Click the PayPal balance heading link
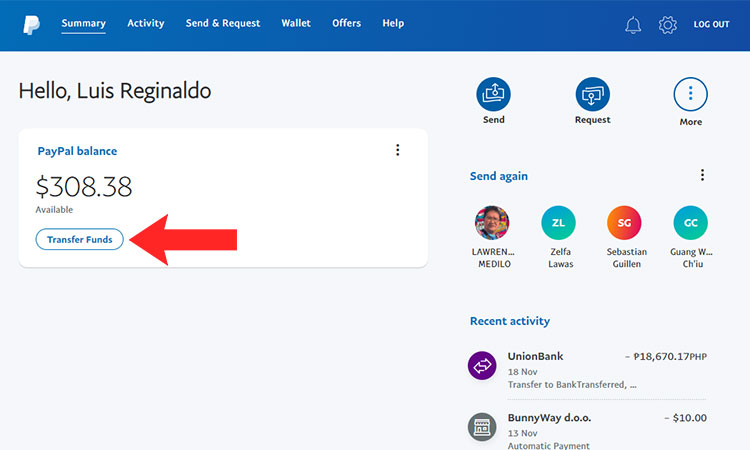Viewport: 750px width, 450px height. click(77, 151)
